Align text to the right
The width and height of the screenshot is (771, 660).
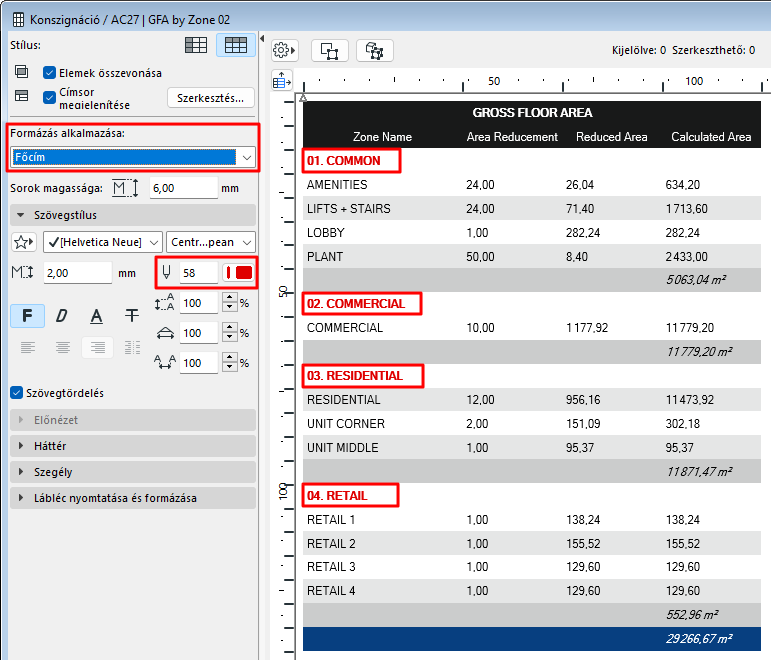pyautogui.click(x=96, y=348)
